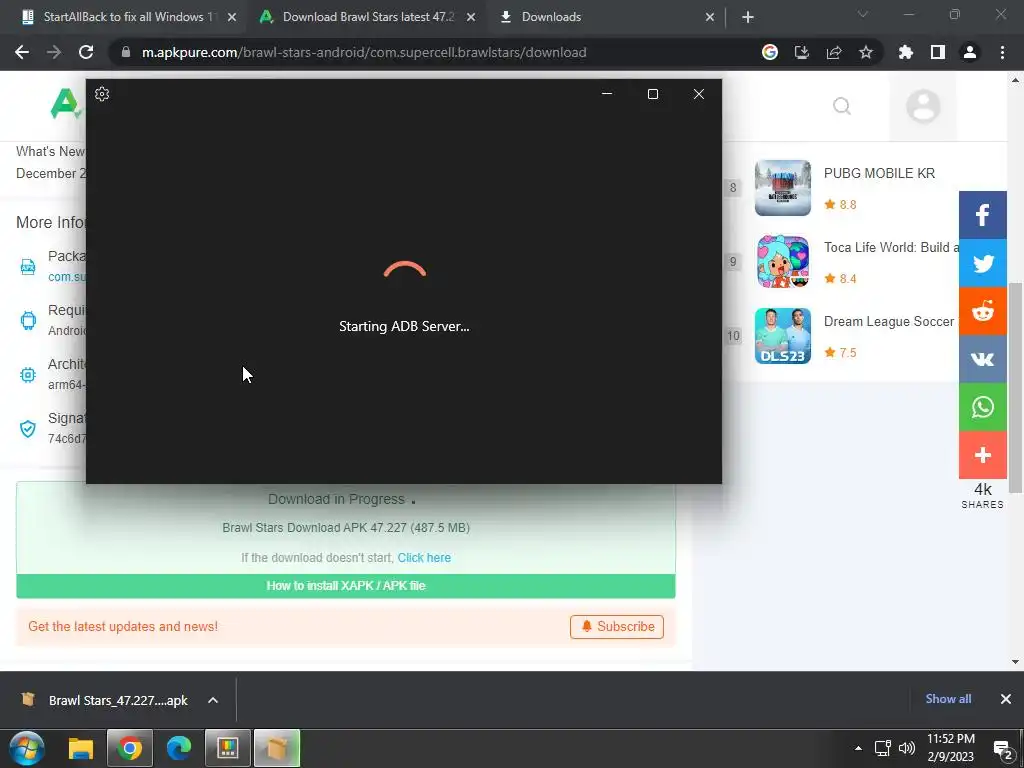The width and height of the screenshot is (1024, 768).
Task: Open a new Chrome tab
Action: [x=748, y=17]
